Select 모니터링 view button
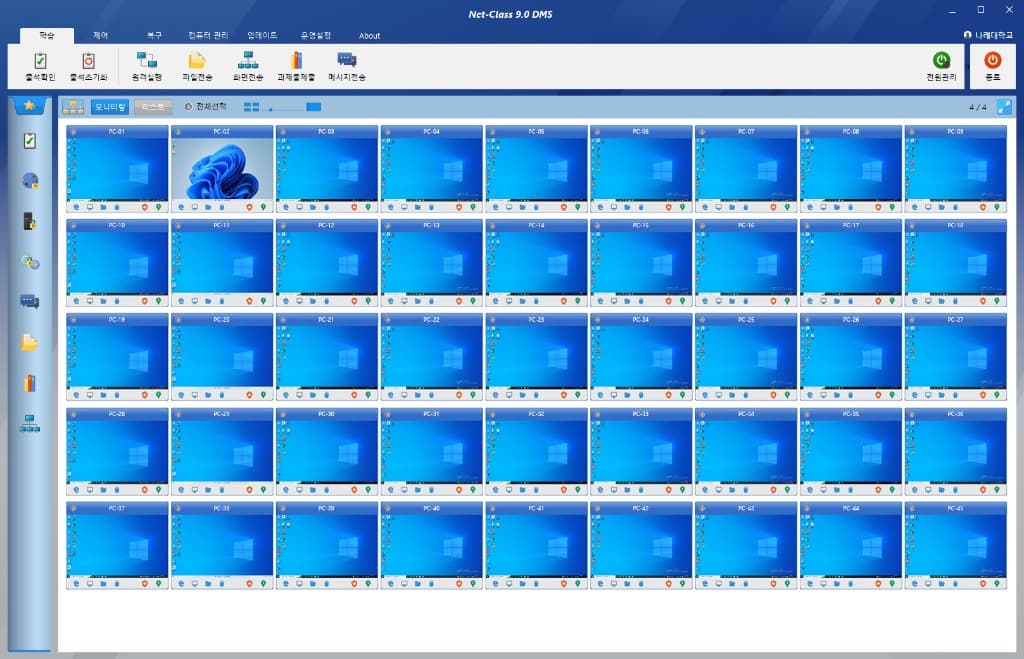Viewport: 1024px width, 659px height. [x=110, y=107]
